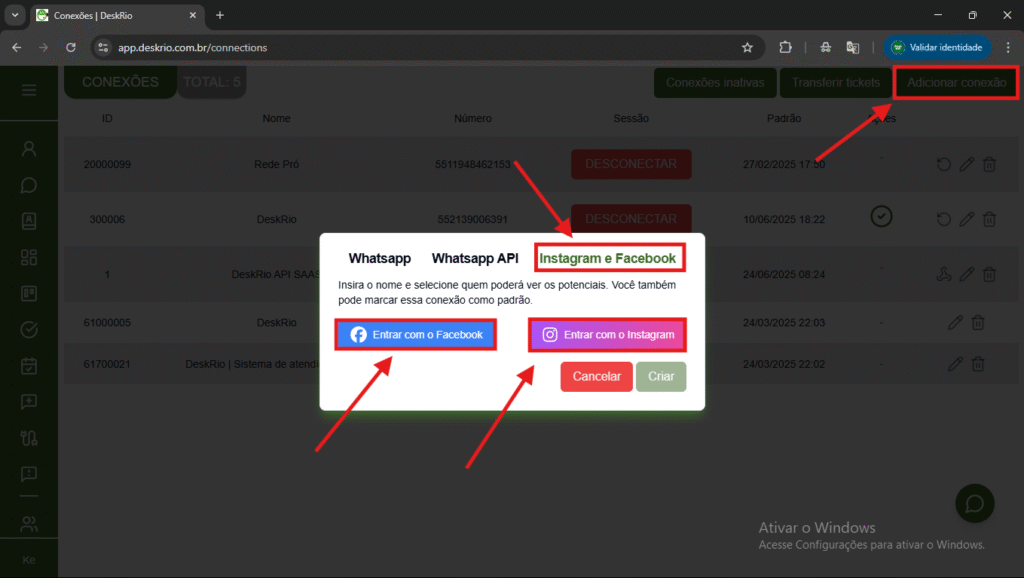Edit the DeskRio API SAAS connection

point(967,274)
